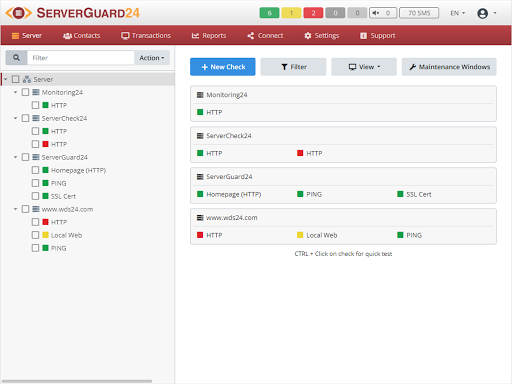Screen dimensions: 512x384
Task: Go to the Settings menu
Action: (322, 35)
